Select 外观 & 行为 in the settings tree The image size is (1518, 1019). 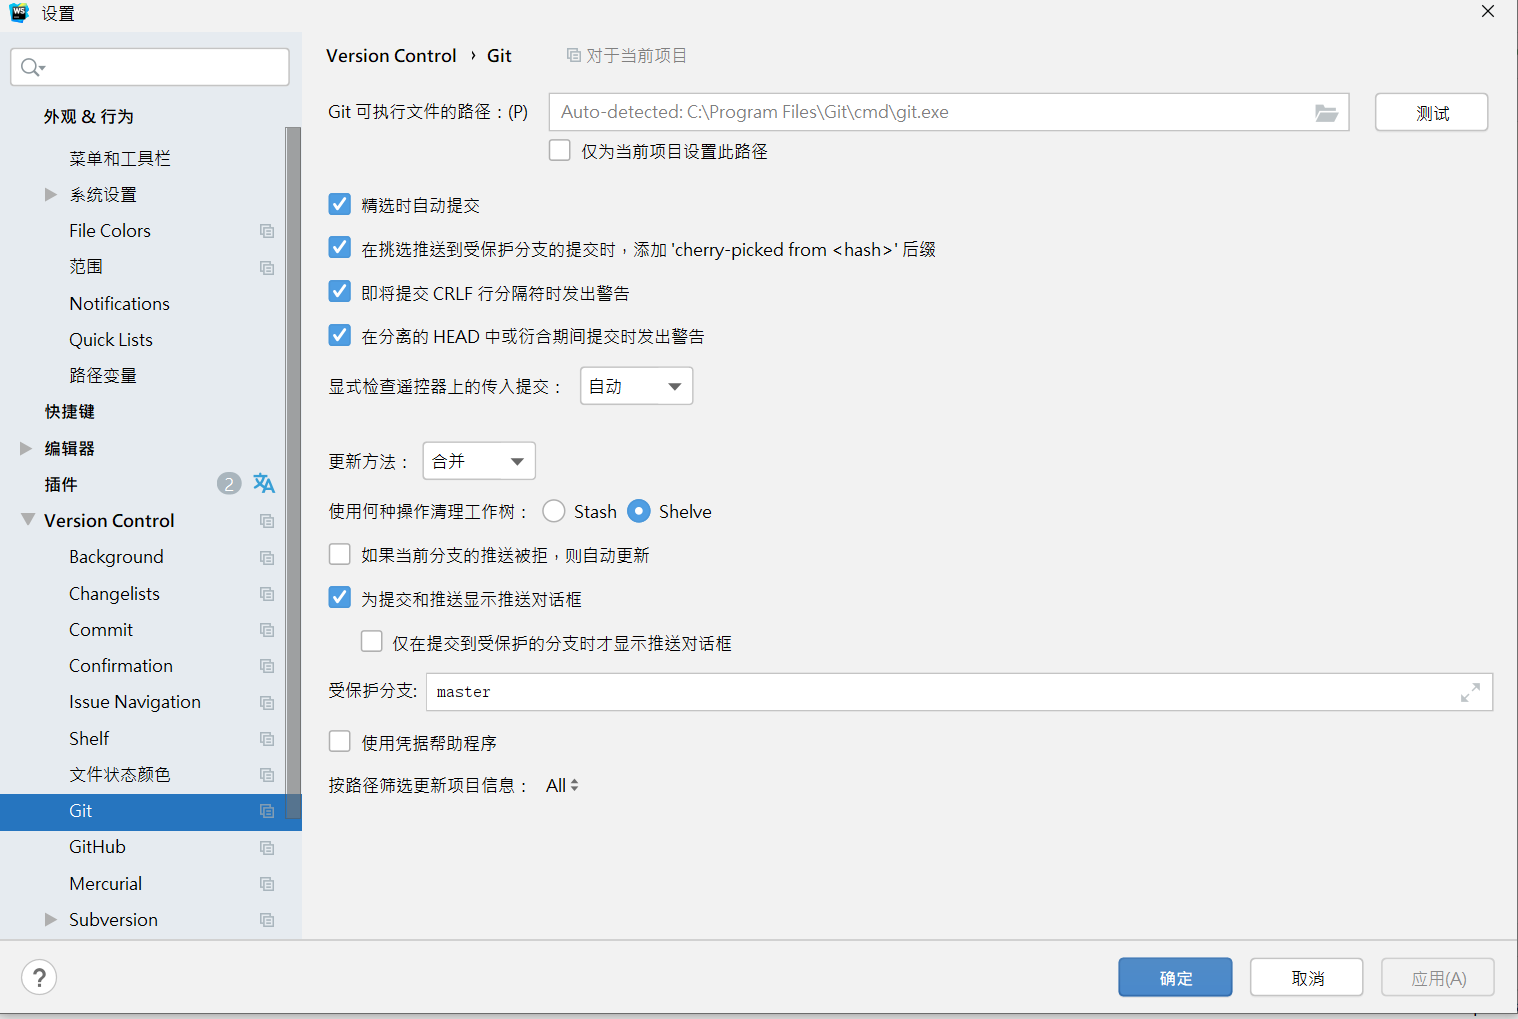[x=89, y=117]
